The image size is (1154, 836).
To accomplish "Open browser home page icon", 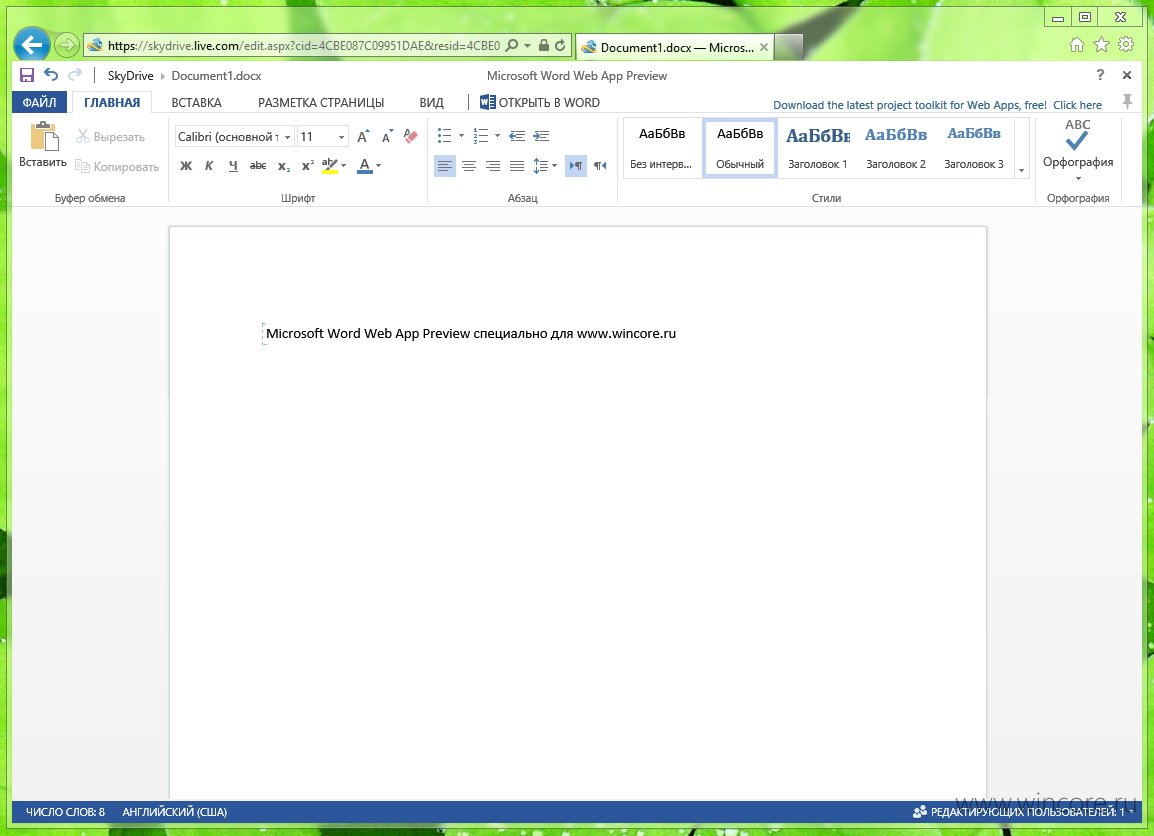I will point(1076,45).
